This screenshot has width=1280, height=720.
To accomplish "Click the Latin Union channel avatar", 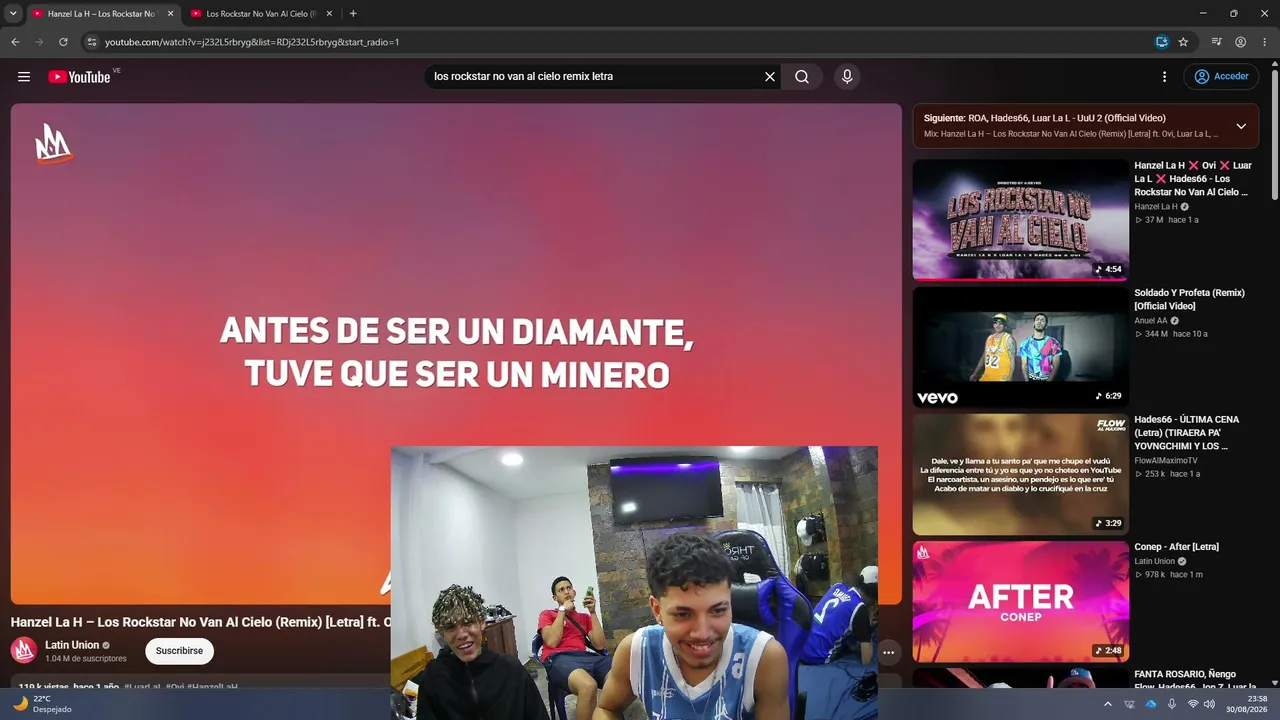I will point(24,651).
